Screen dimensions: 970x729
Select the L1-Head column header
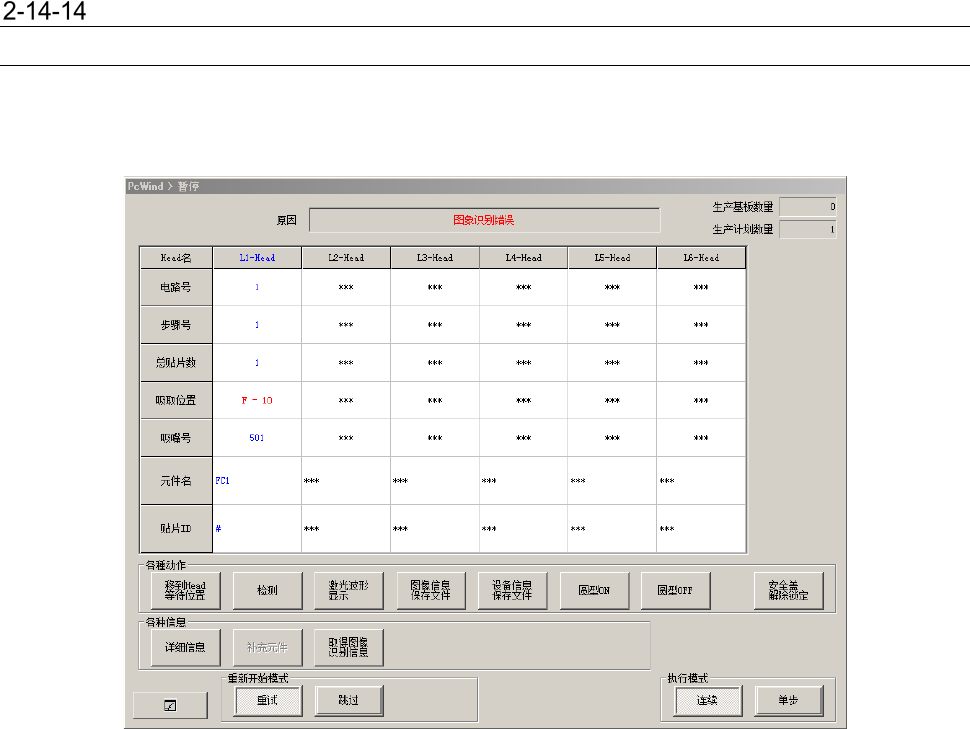point(257,257)
